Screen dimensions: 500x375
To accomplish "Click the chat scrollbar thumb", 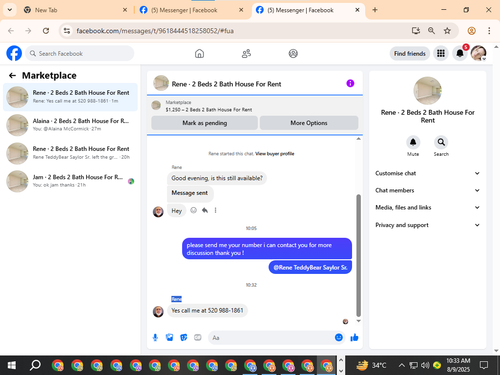I will coord(359,255).
